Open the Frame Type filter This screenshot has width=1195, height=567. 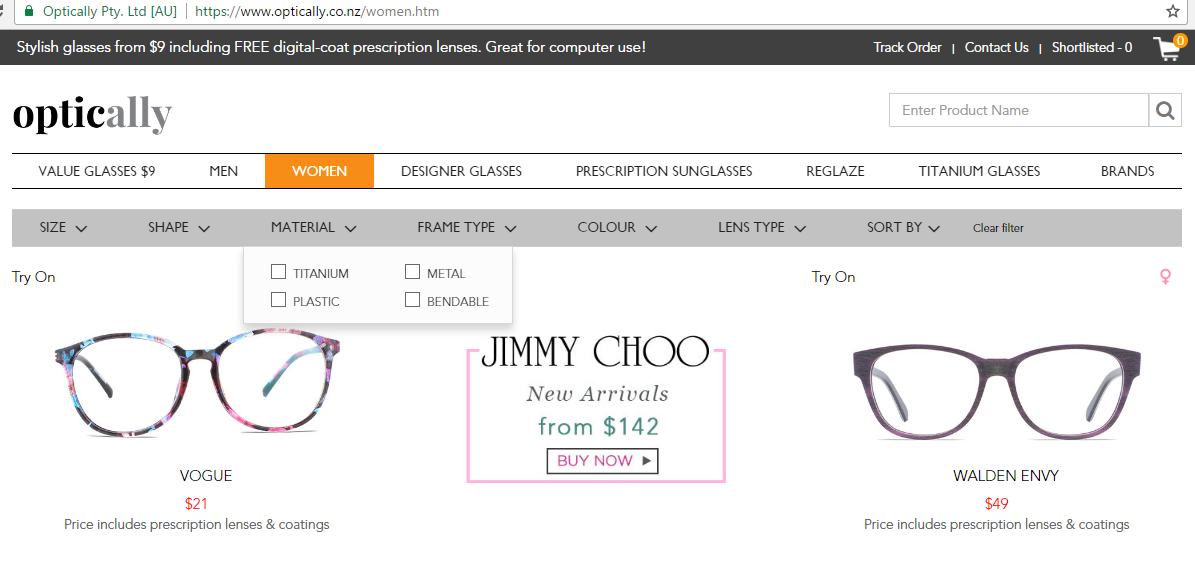tap(467, 227)
